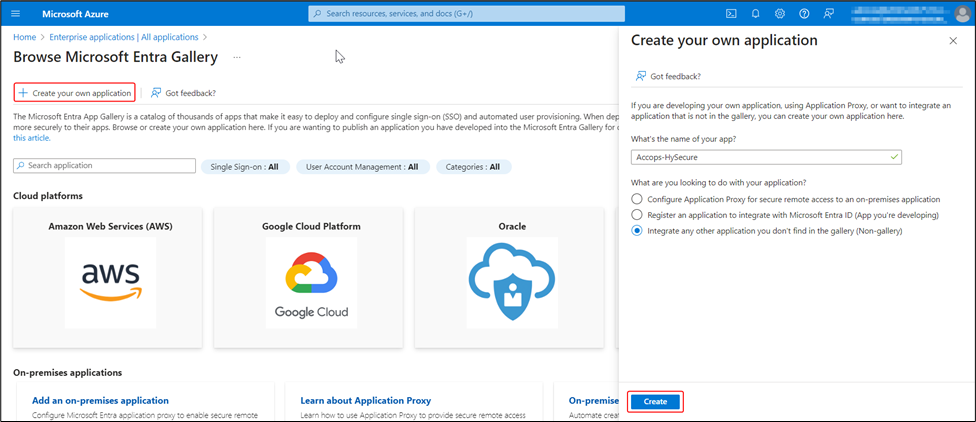Select Configure Application Proxy radio option
This screenshot has width=976, height=422.
point(637,199)
